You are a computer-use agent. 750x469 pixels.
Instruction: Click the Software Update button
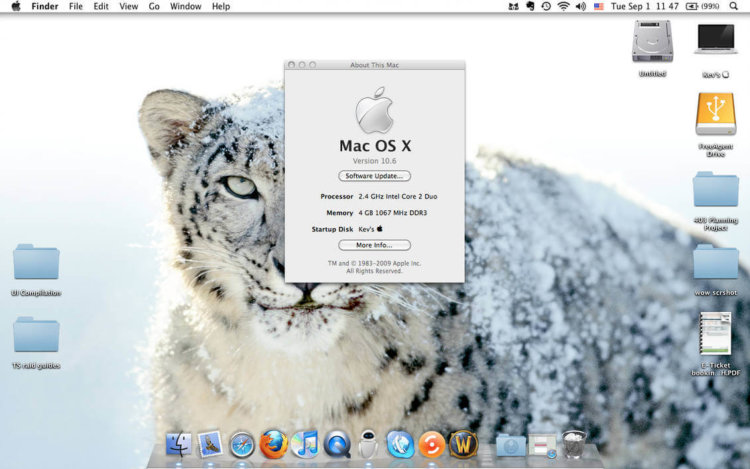(375, 176)
